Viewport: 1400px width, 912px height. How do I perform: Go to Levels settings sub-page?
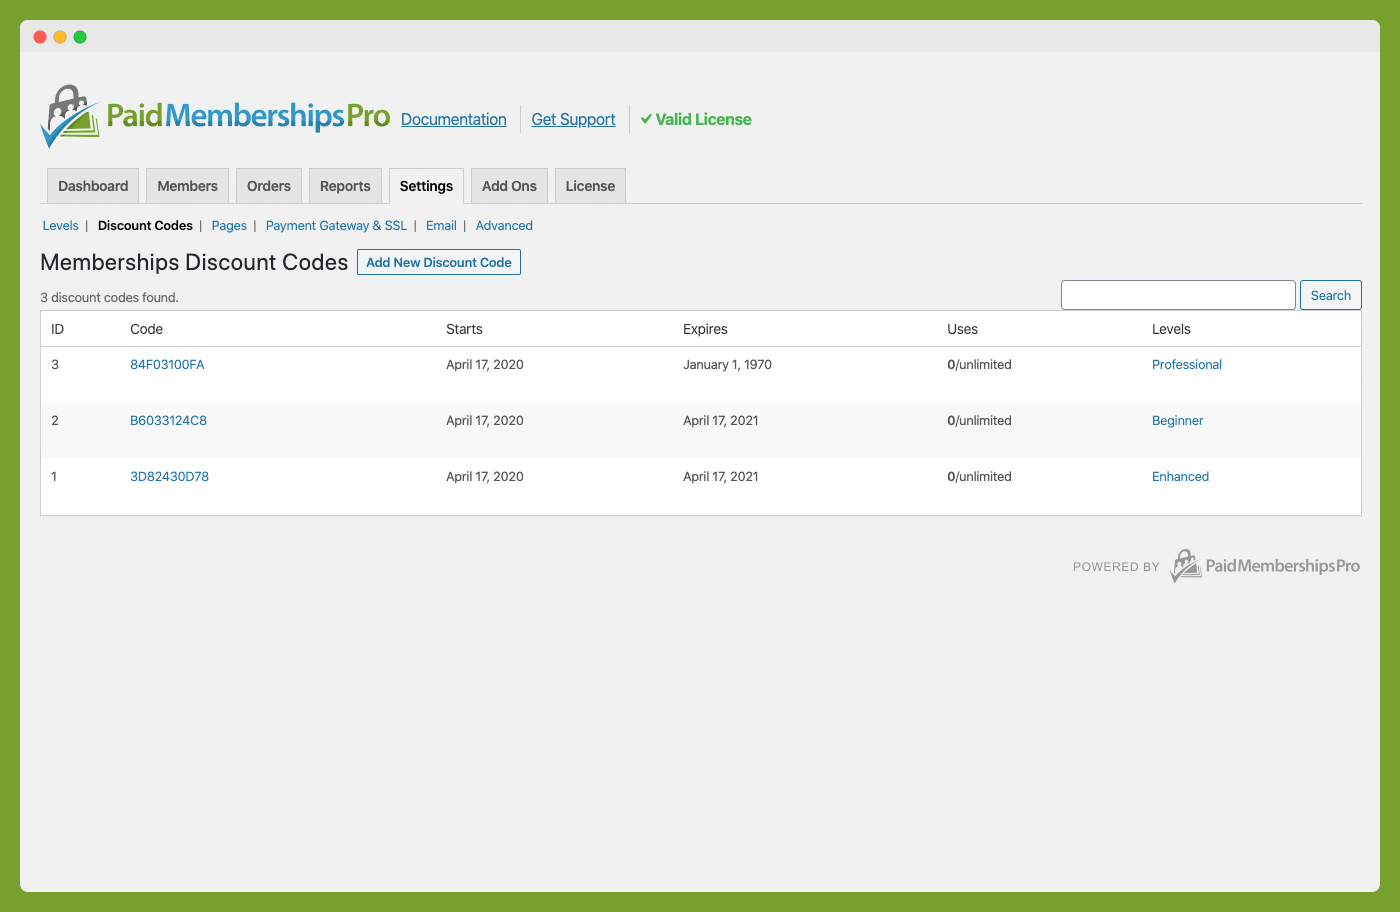pos(60,226)
